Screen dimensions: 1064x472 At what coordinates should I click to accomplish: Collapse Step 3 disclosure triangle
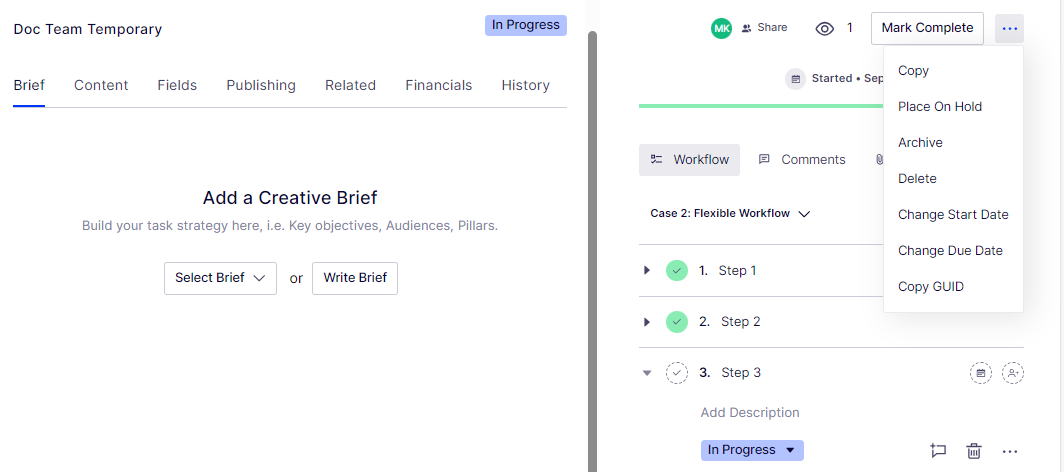(647, 373)
